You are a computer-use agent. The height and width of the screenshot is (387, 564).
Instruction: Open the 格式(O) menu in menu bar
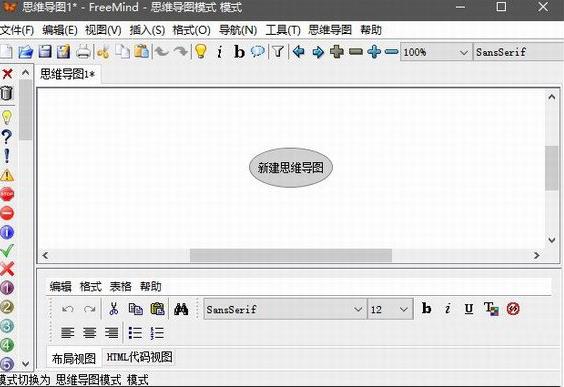pos(191,30)
